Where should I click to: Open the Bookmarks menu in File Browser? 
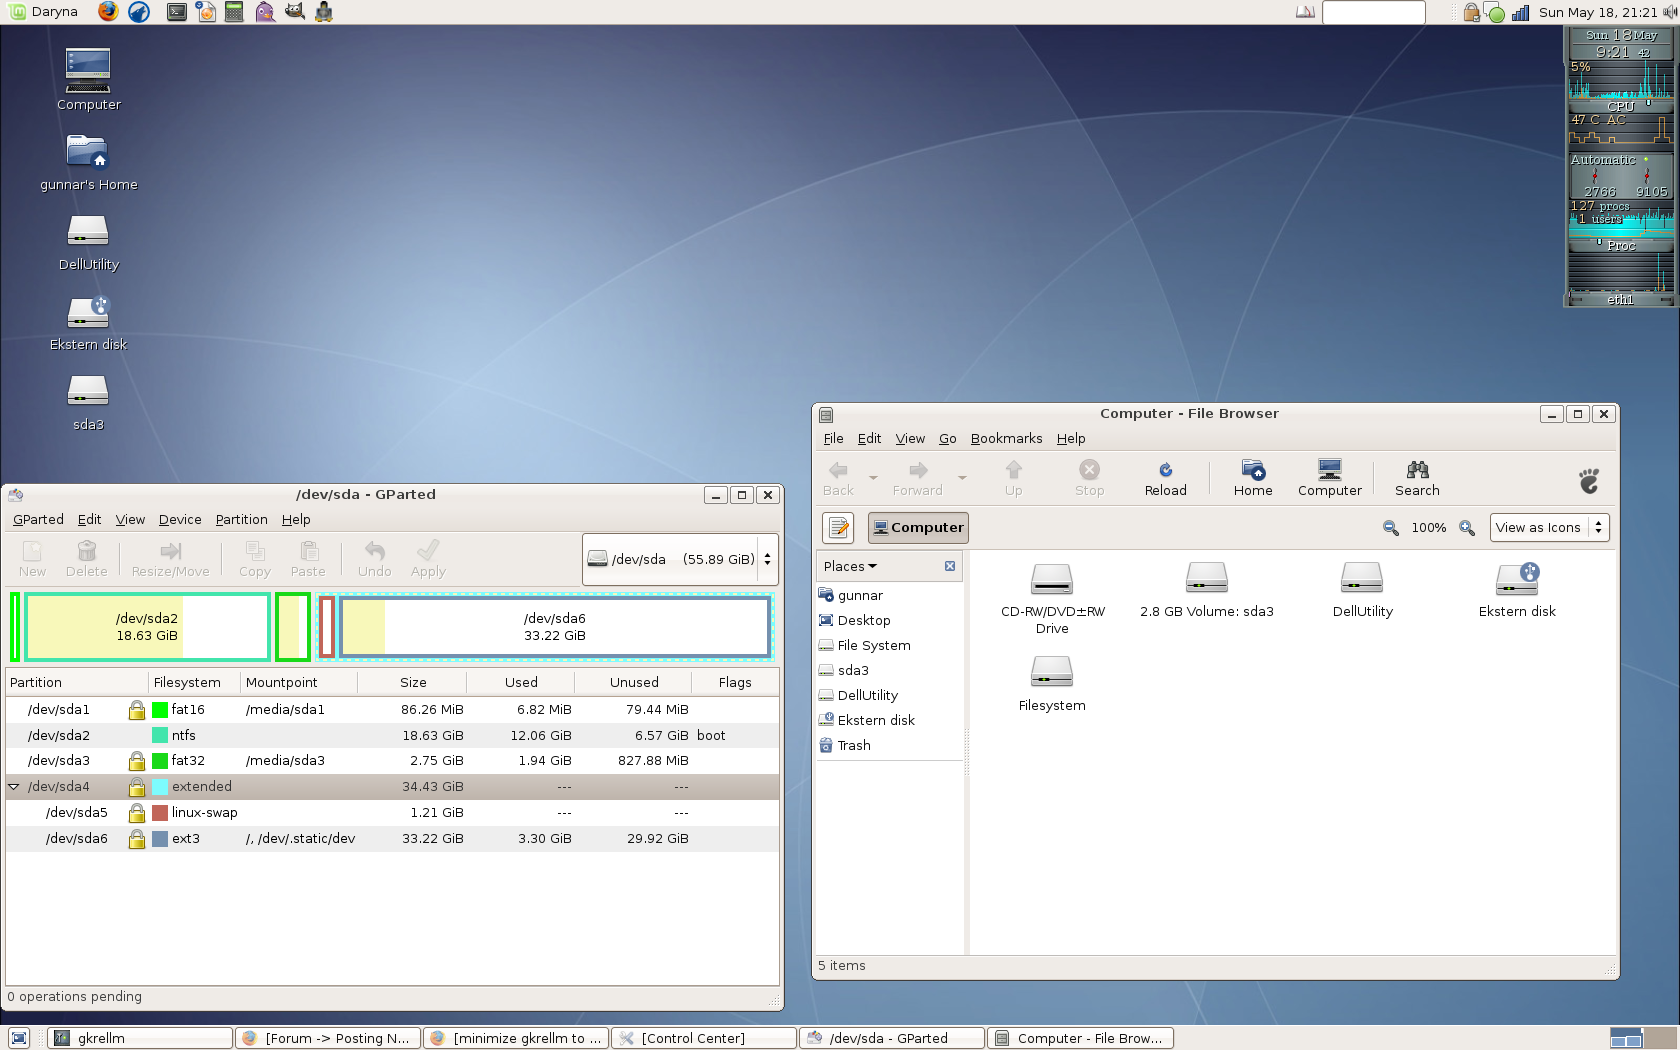[1006, 438]
